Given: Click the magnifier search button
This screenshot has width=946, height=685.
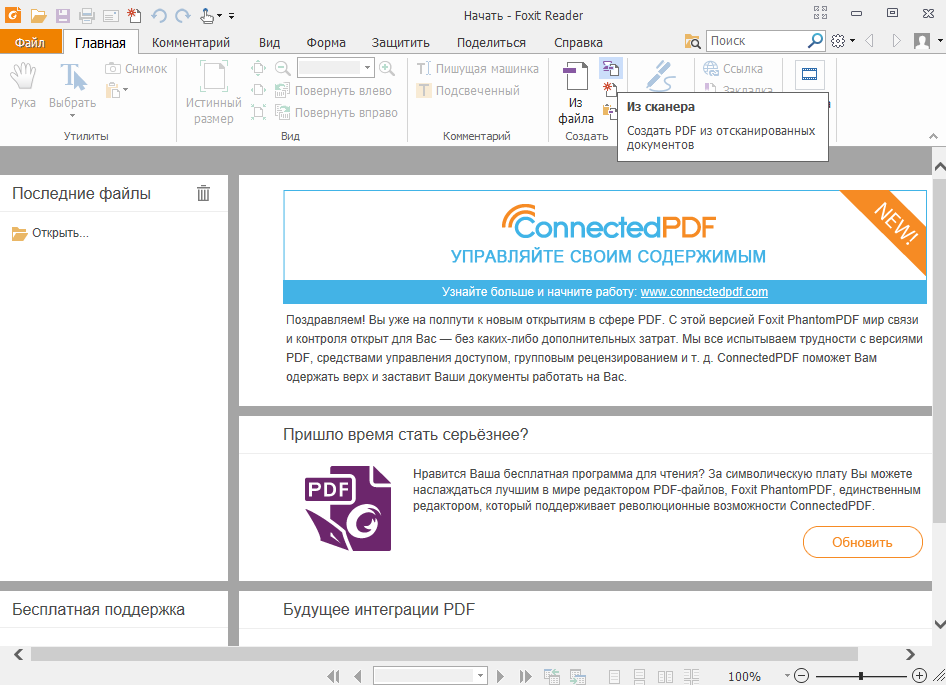Looking at the screenshot, I should pyautogui.click(x=815, y=41).
